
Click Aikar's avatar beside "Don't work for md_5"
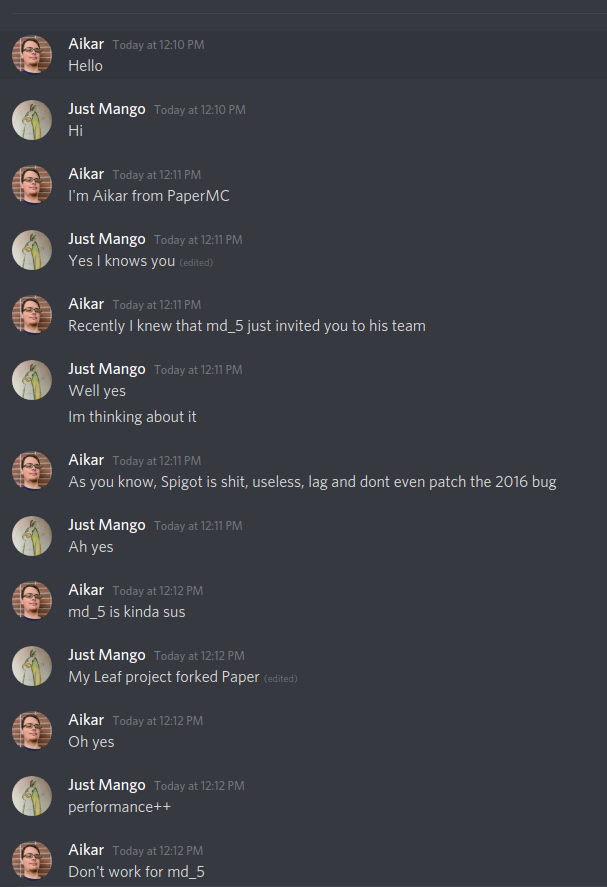32,861
